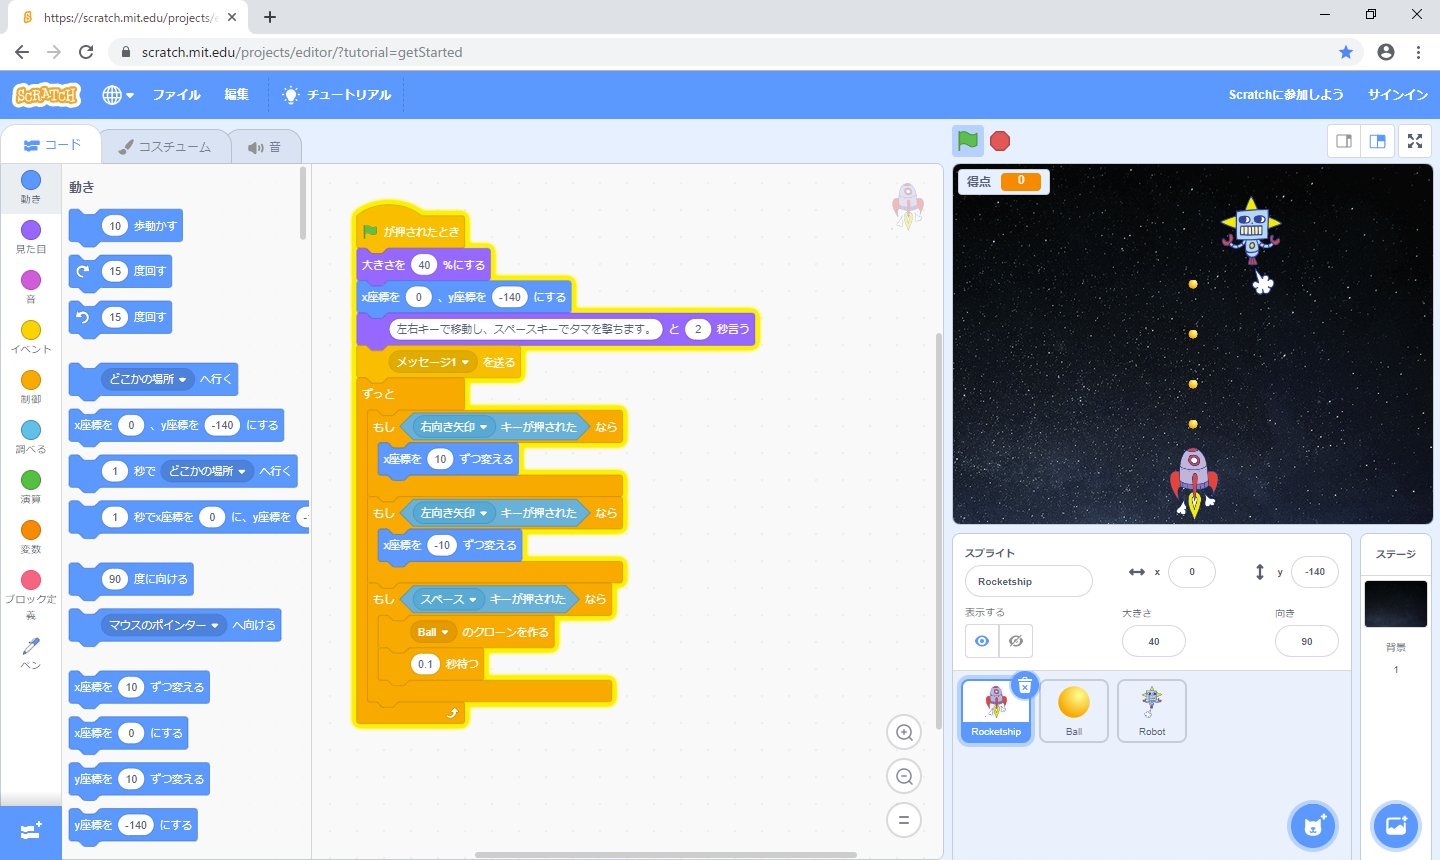This screenshot has height=860, width=1440.
Task: Show the sprite using eye icon
Action: coord(982,641)
